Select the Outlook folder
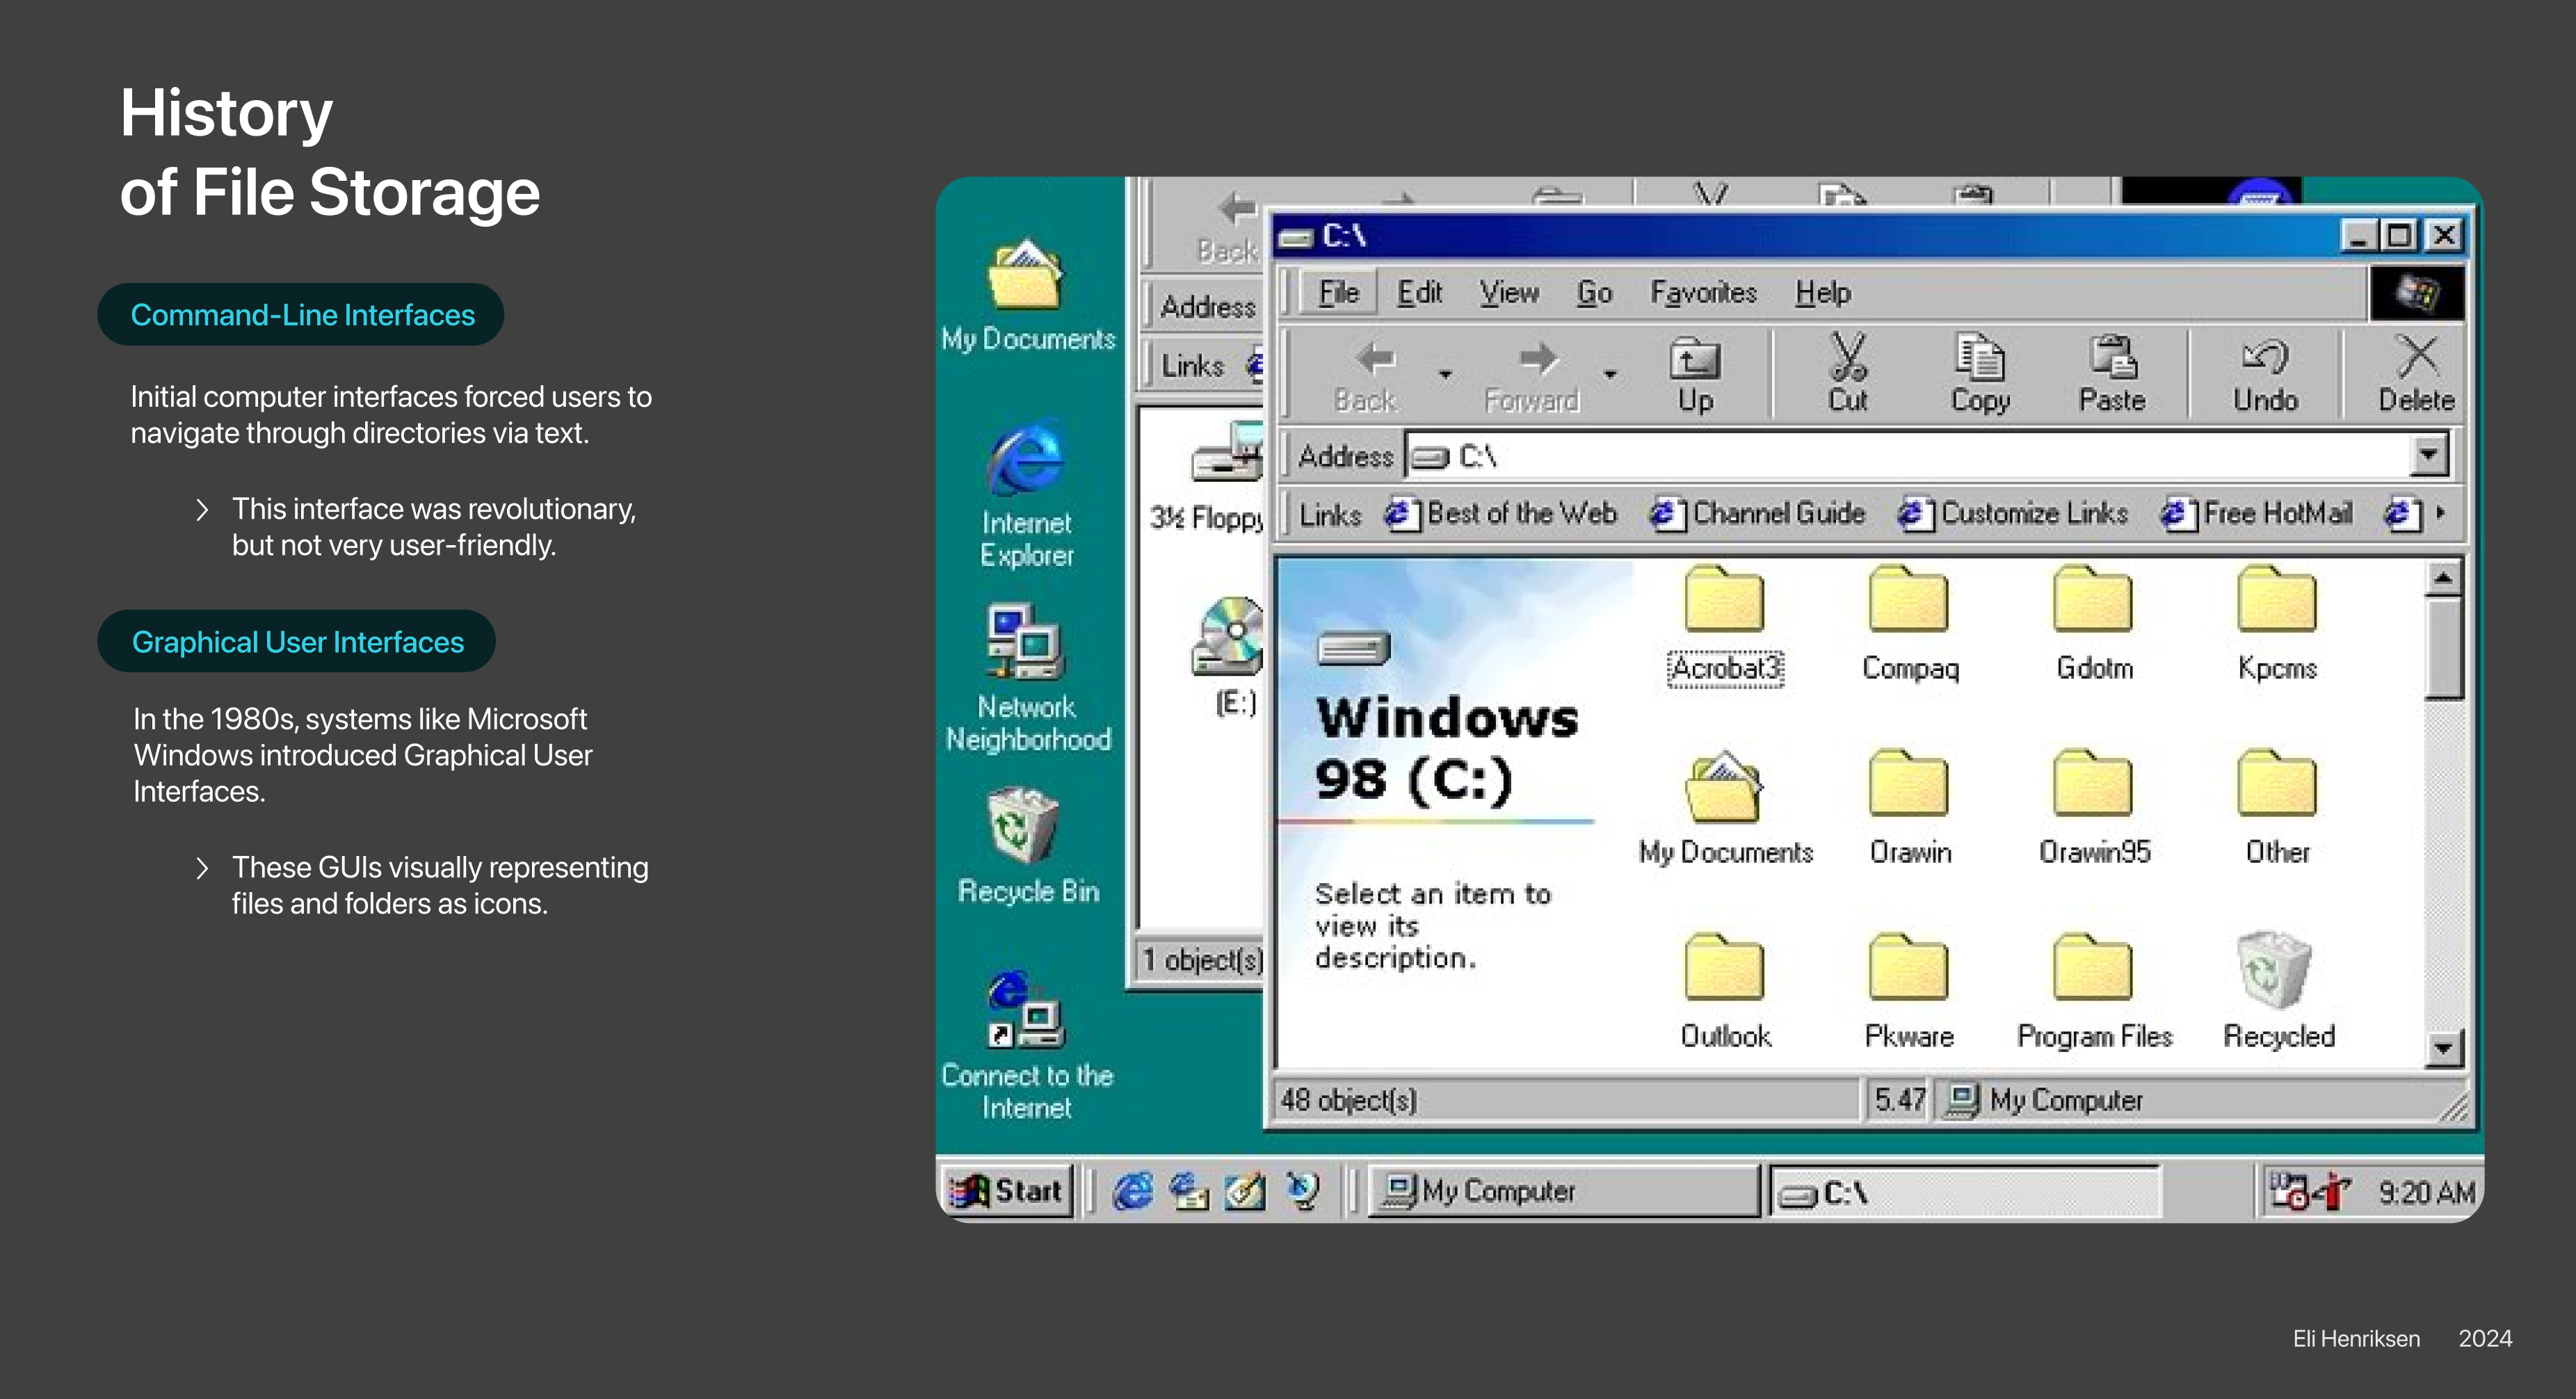The height and width of the screenshot is (1399, 2576). [1725, 993]
